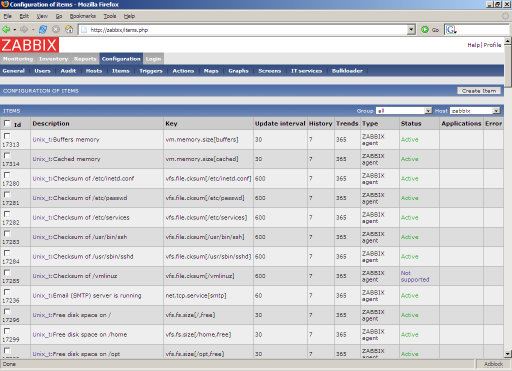Open the Bookmarks menu
512x371 pixels.
[82, 16]
